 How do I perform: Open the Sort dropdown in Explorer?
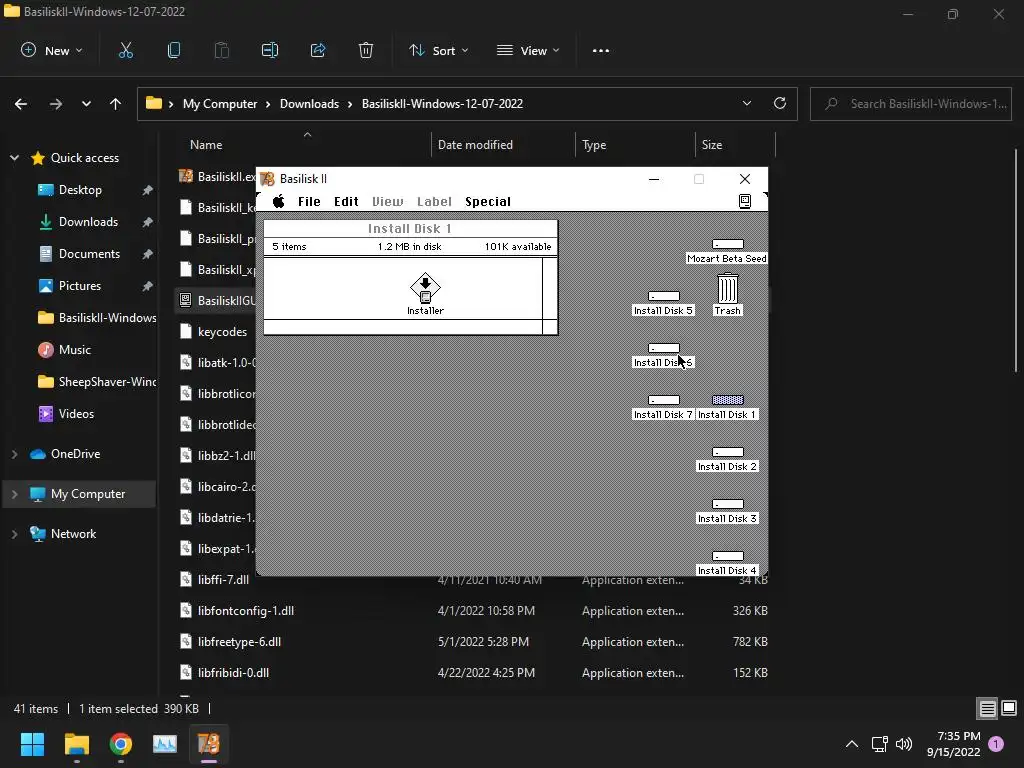(439, 50)
